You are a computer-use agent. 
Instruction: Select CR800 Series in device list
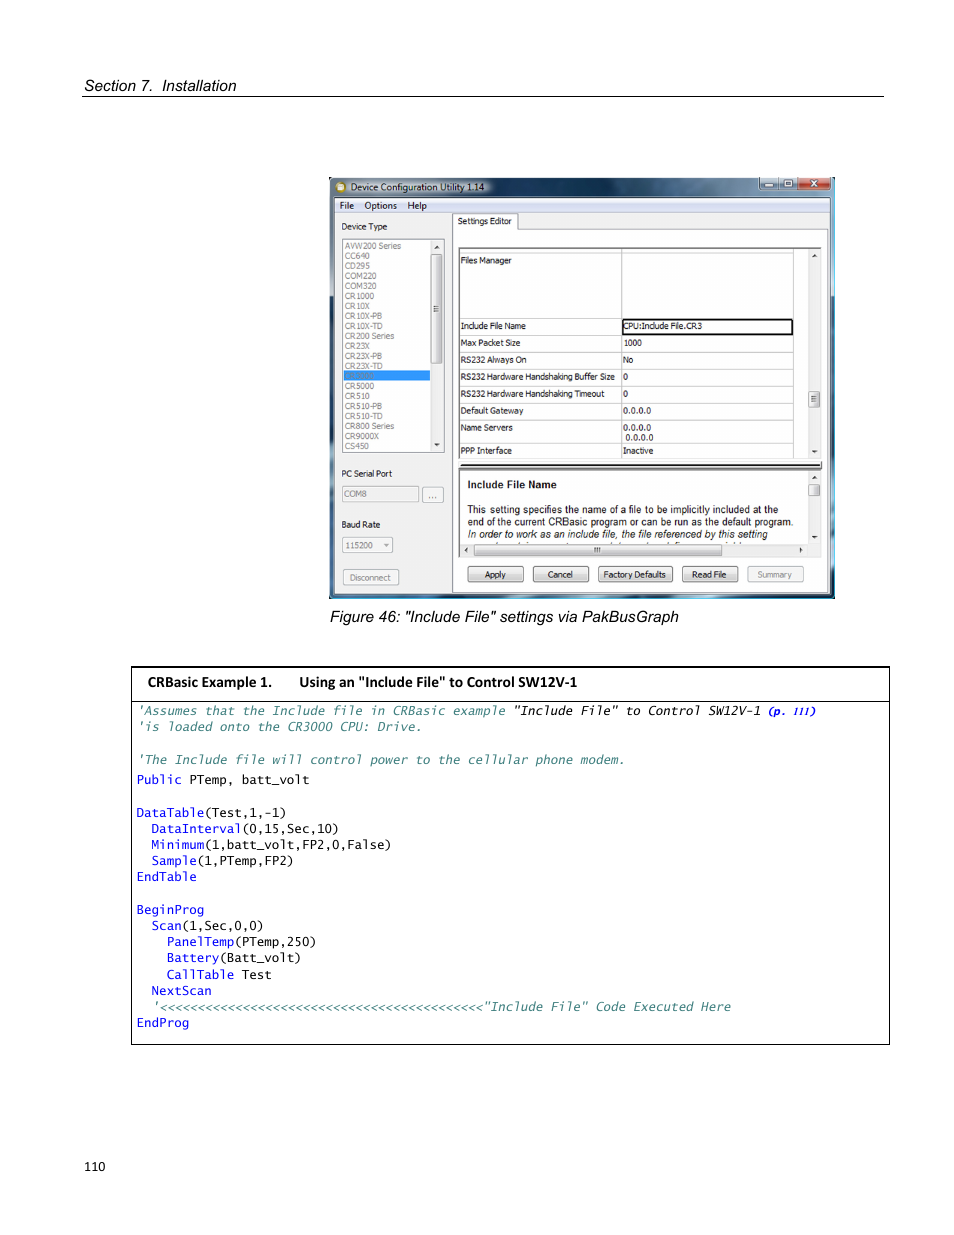point(369,426)
